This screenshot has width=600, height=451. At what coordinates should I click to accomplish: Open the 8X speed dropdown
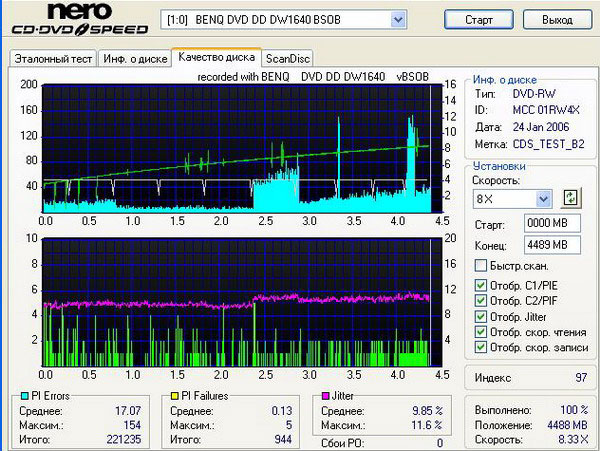coord(543,199)
